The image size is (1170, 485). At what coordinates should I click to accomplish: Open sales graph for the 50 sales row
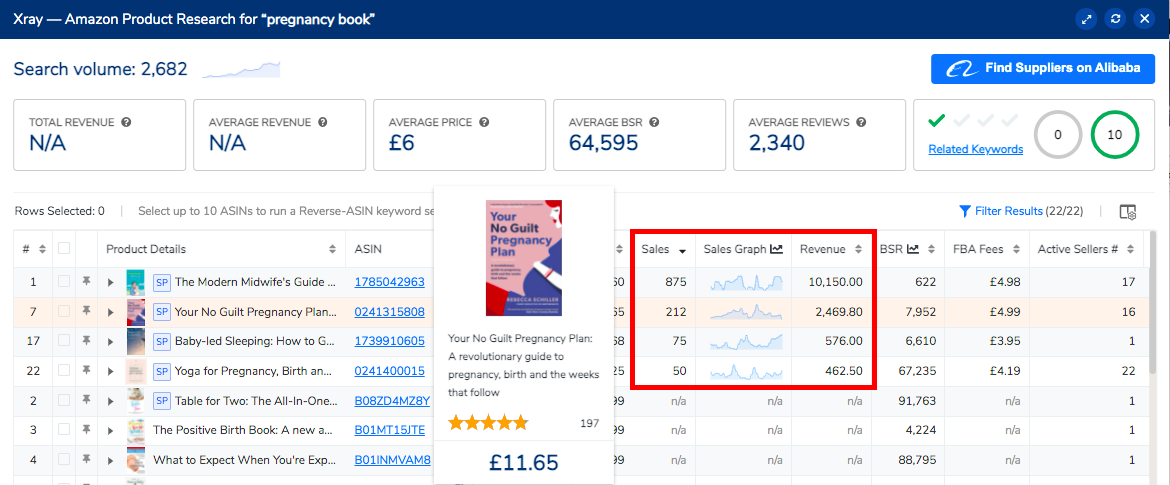pos(746,371)
